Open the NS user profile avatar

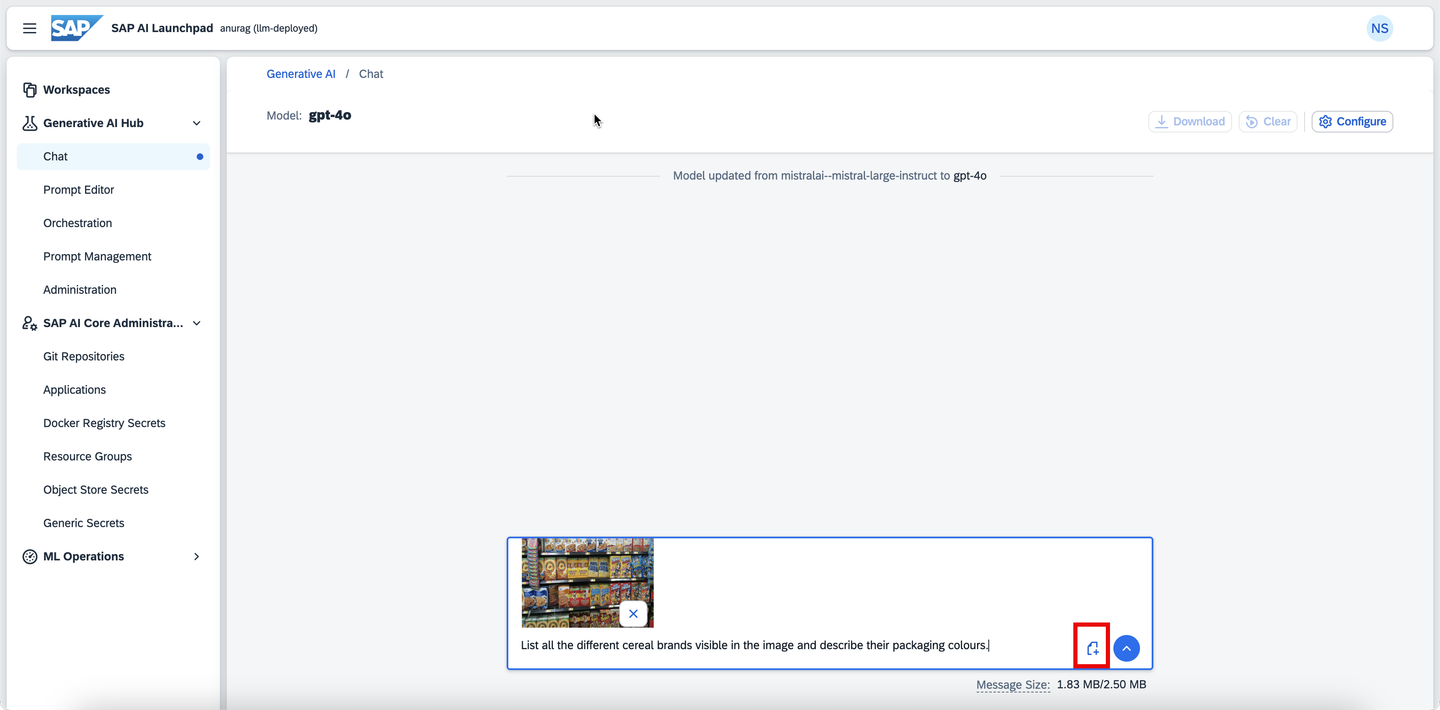(x=1380, y=28)
